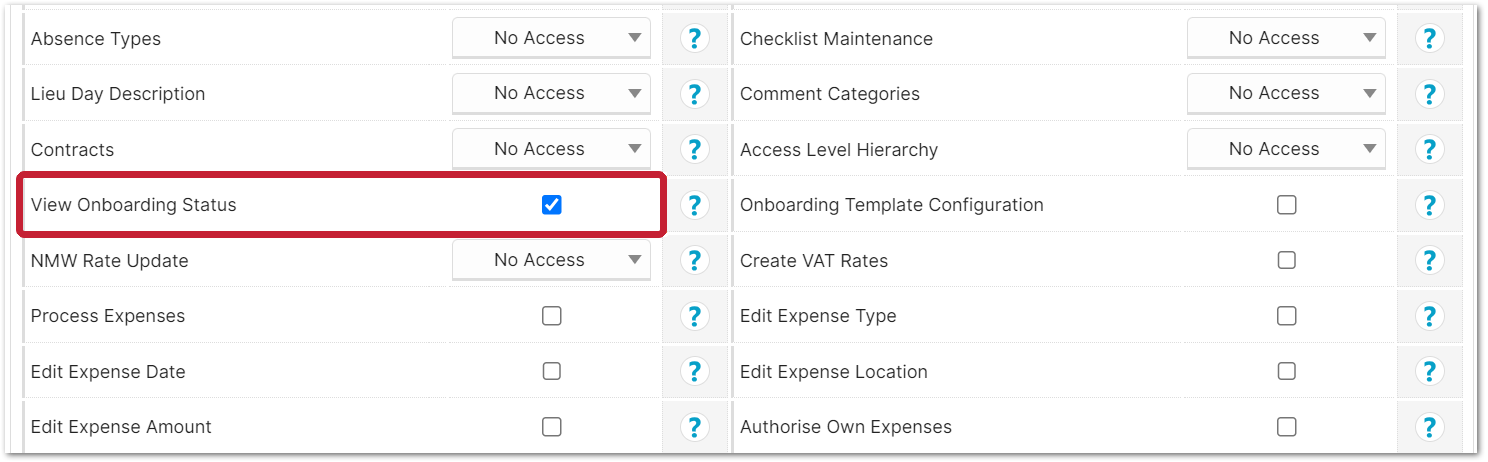Show help for Create VAT Rates
The width and height of the screenshot is (1488, 462).
1429,261
